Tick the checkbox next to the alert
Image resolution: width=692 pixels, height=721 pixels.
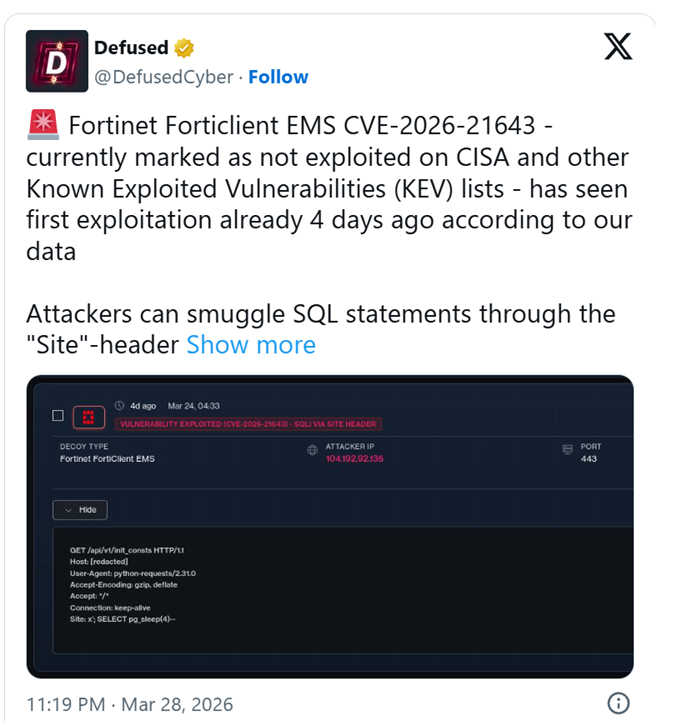58,415
